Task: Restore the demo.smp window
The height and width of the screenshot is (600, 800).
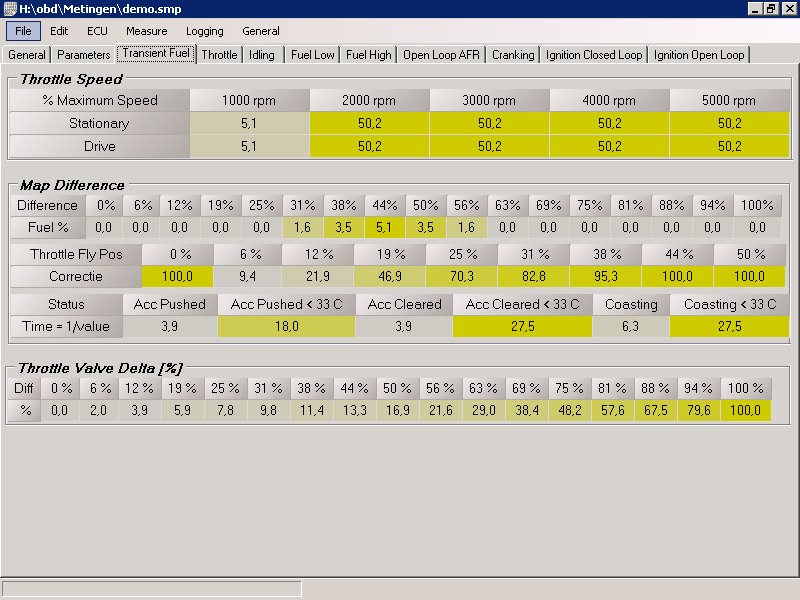Action: point(770,9)
